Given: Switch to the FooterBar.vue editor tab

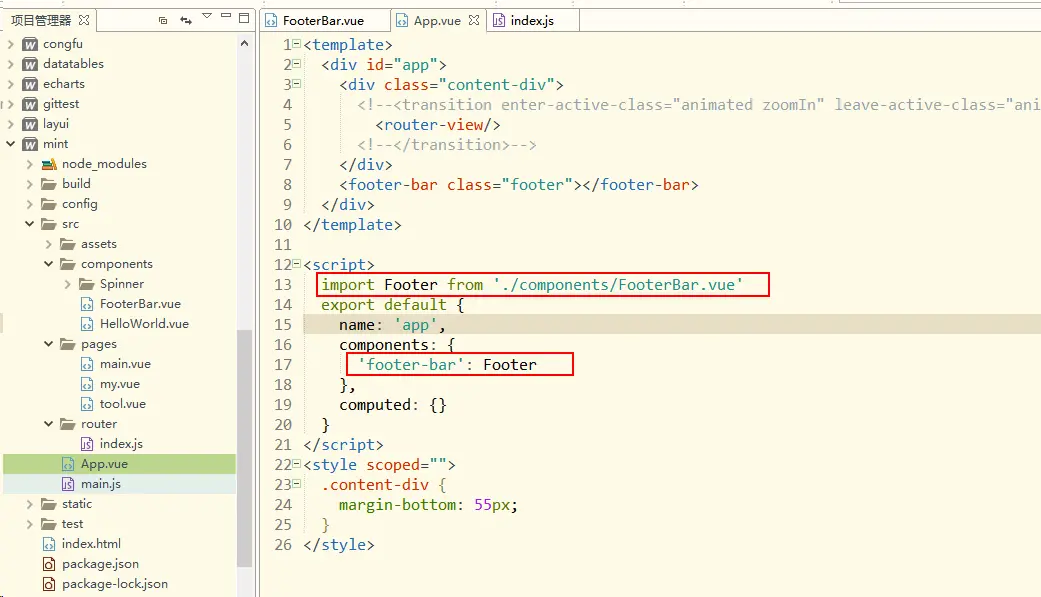Looking at the screenshot, I should [314, 21].
